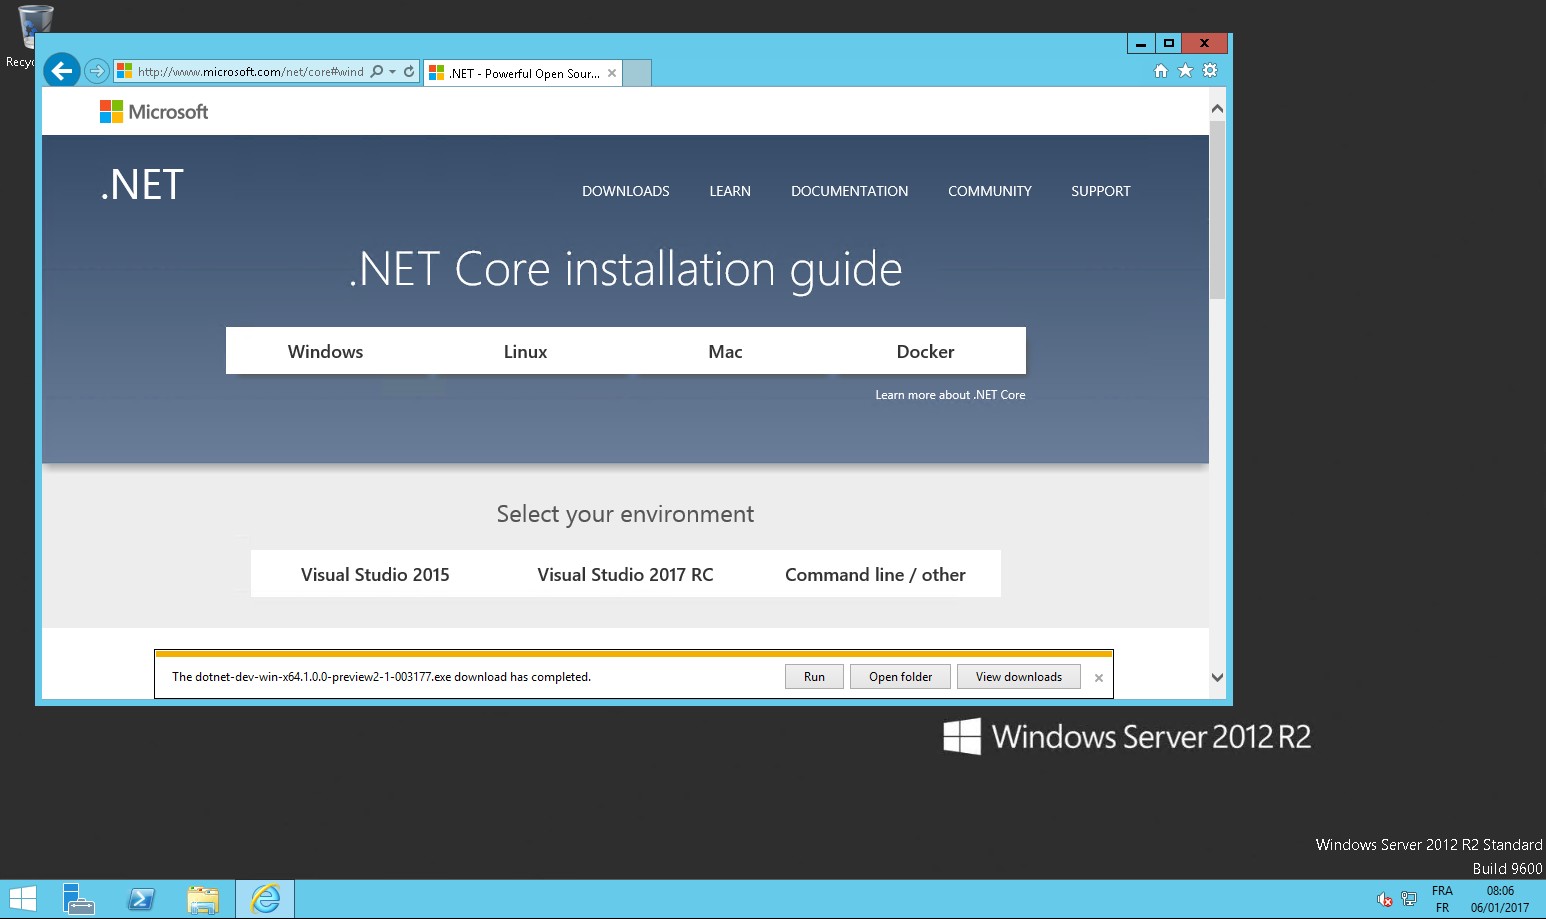Open PowerShell from the taskbar
1546x919 pixels.
click(x=141, y=899)
